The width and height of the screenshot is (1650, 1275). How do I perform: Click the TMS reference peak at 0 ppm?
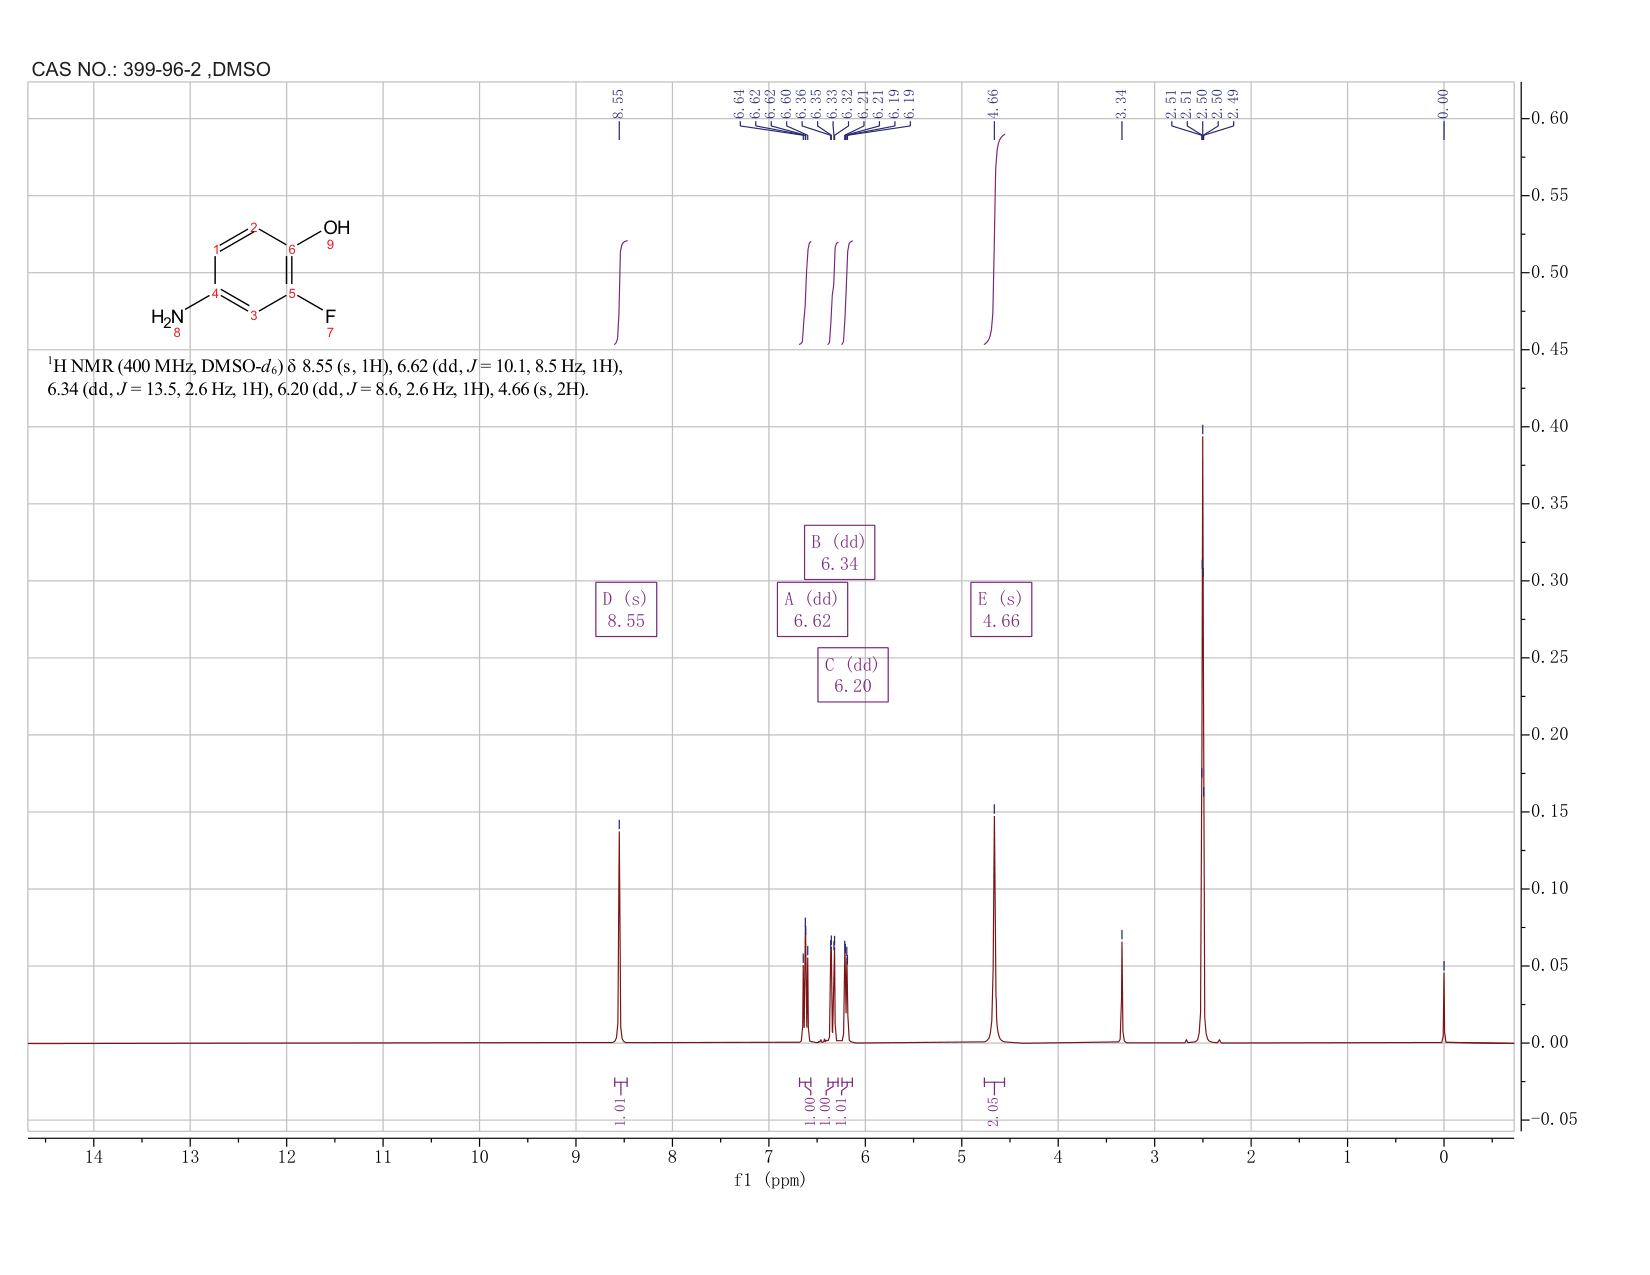[1444, 1008]
